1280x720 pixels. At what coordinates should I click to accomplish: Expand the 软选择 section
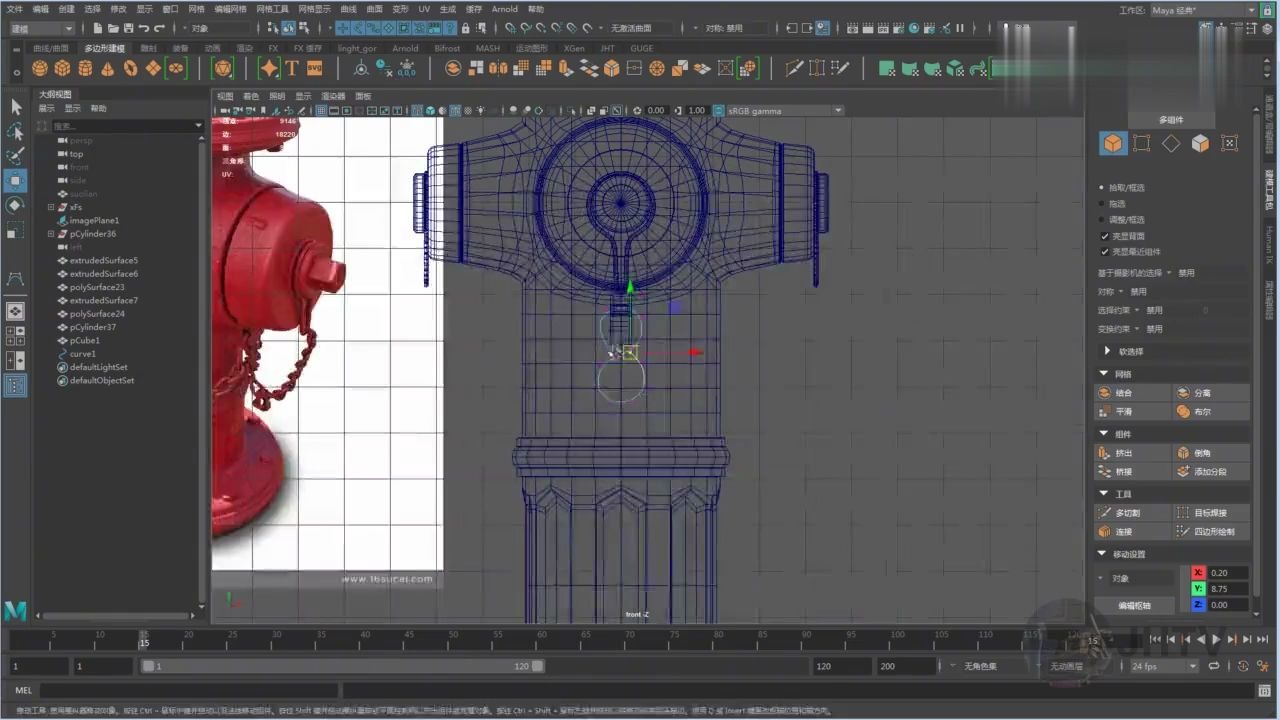tap(1107, 351)
